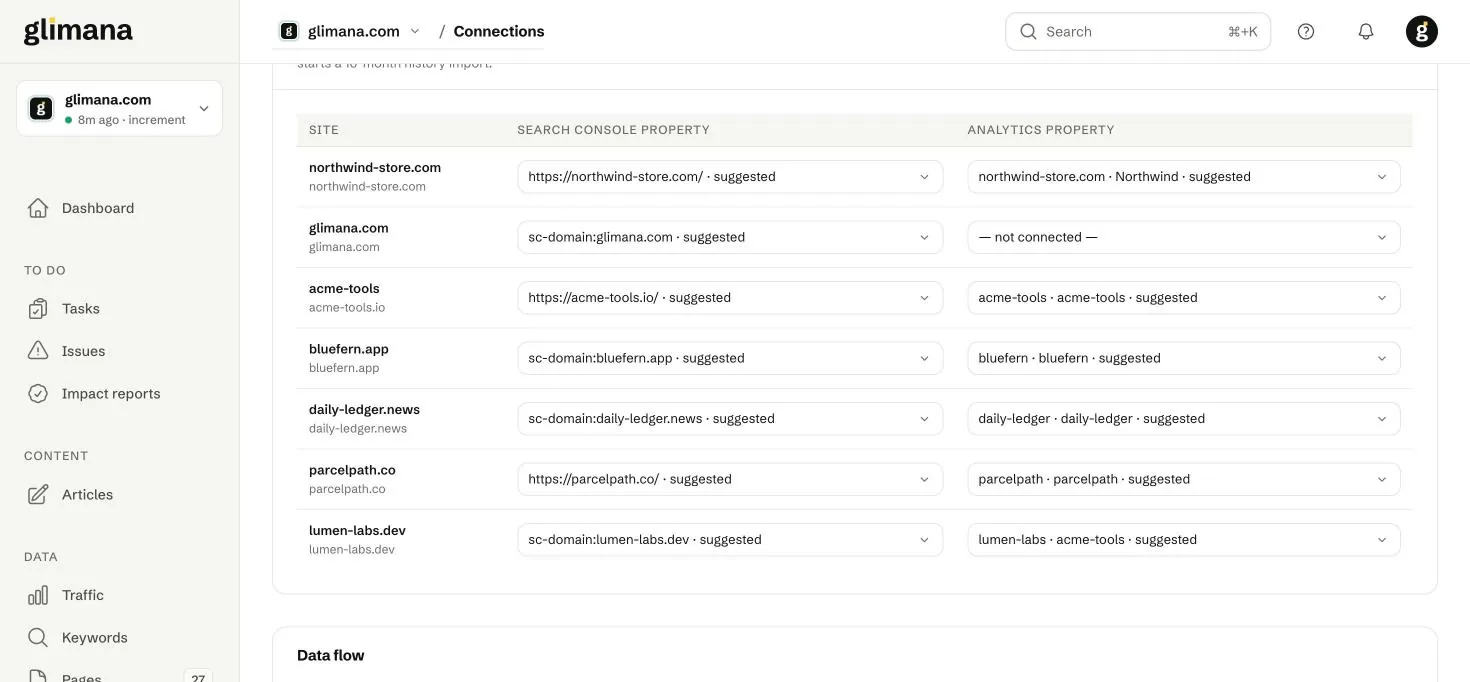Open the breadcrumb glimana.com site dropdown
Image resolution: width=1470 pixels, height=682 pixels.
coord(351,31)
